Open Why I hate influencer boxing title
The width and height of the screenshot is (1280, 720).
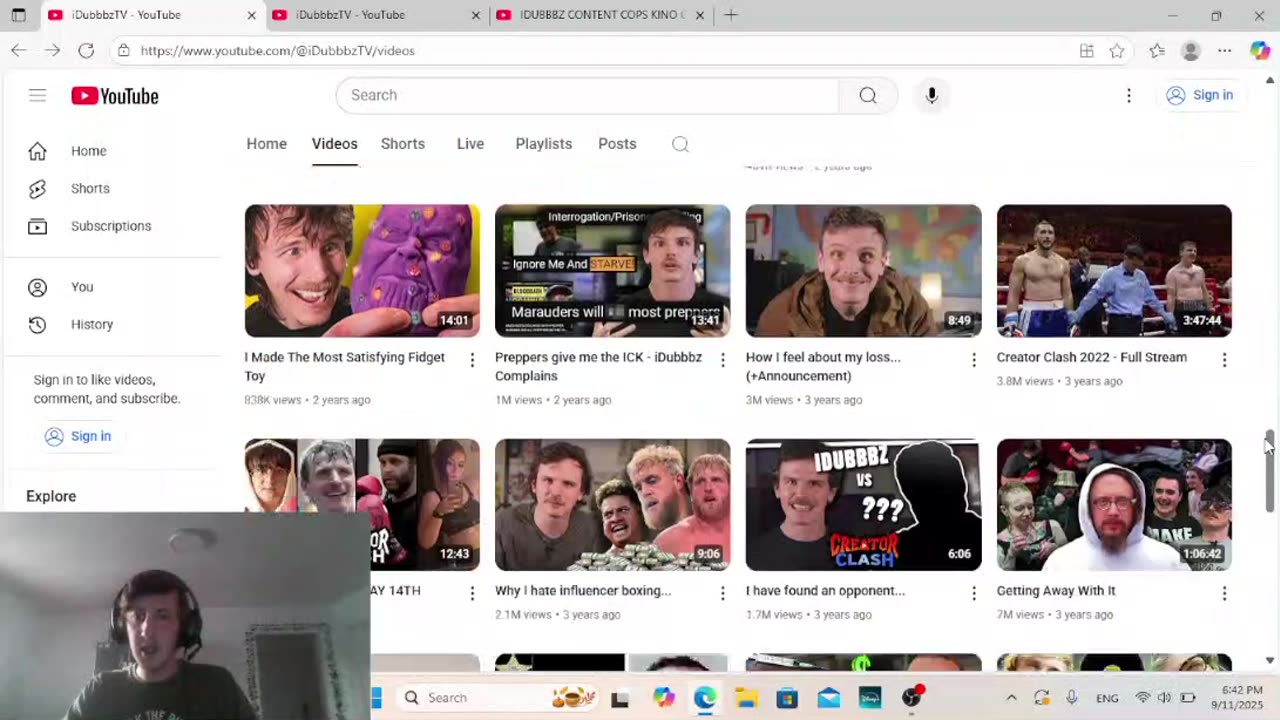coord(583,591)
